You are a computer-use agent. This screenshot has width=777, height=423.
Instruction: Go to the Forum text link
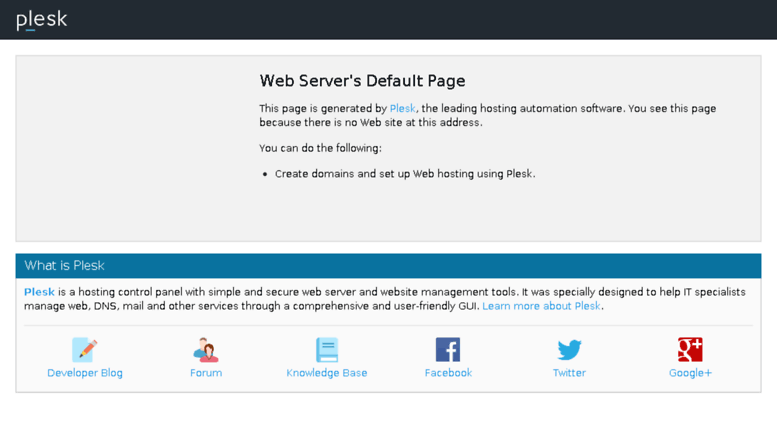click(x=206, y=373)
